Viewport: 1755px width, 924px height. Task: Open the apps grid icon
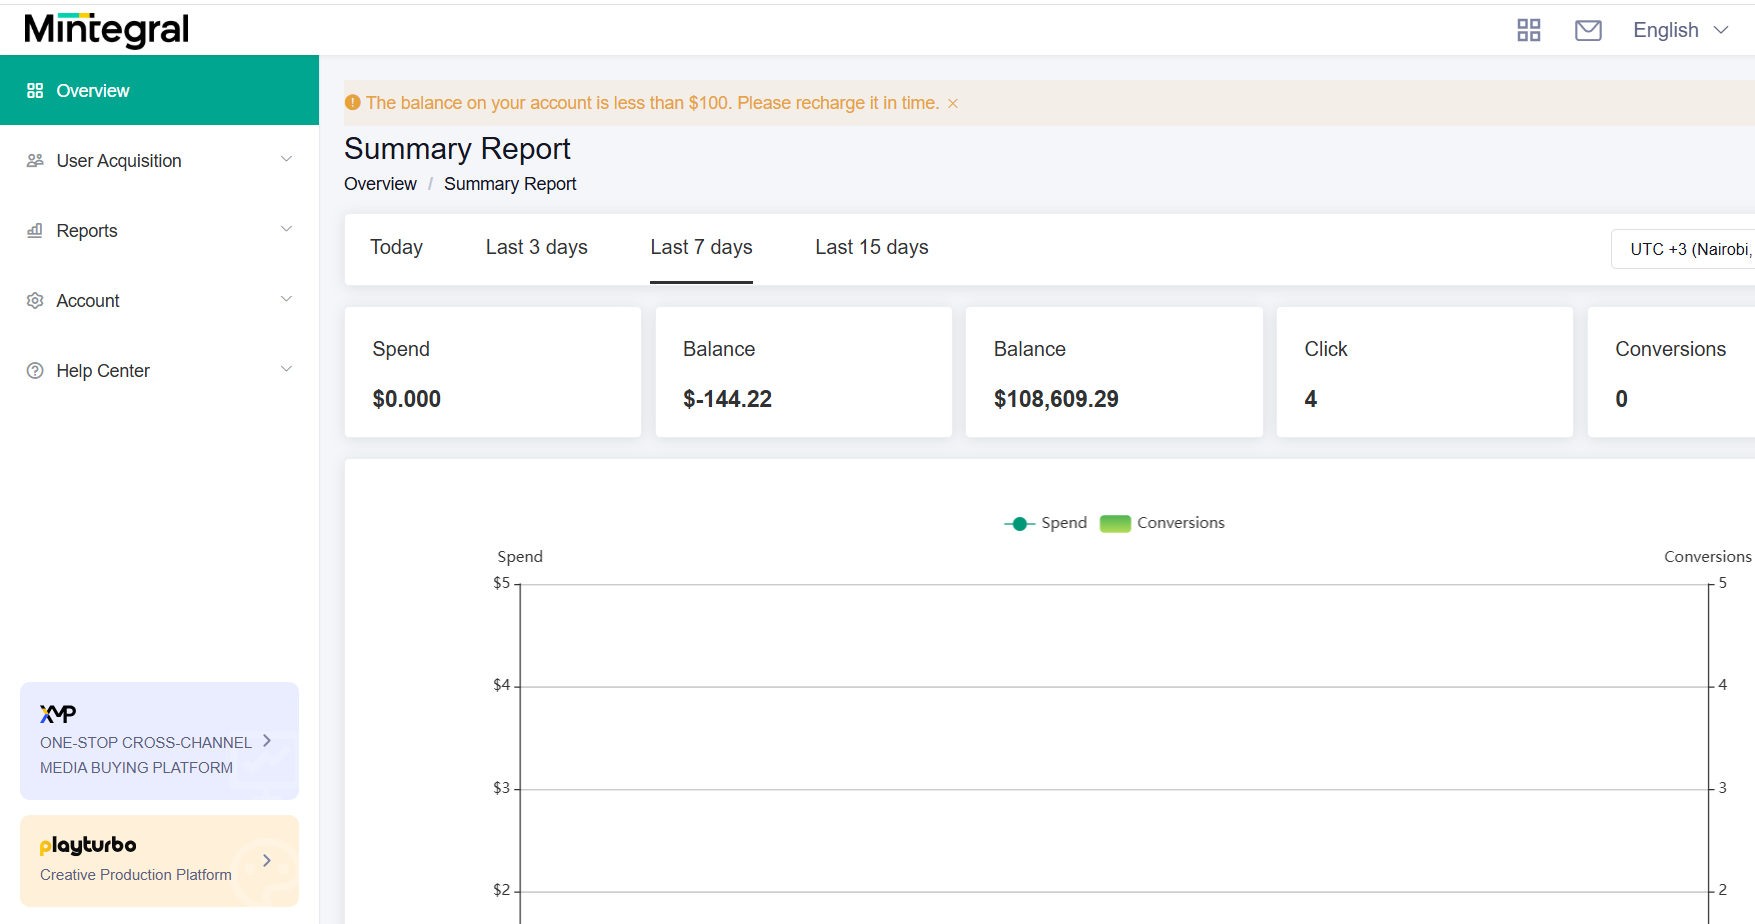point(1528,30)
